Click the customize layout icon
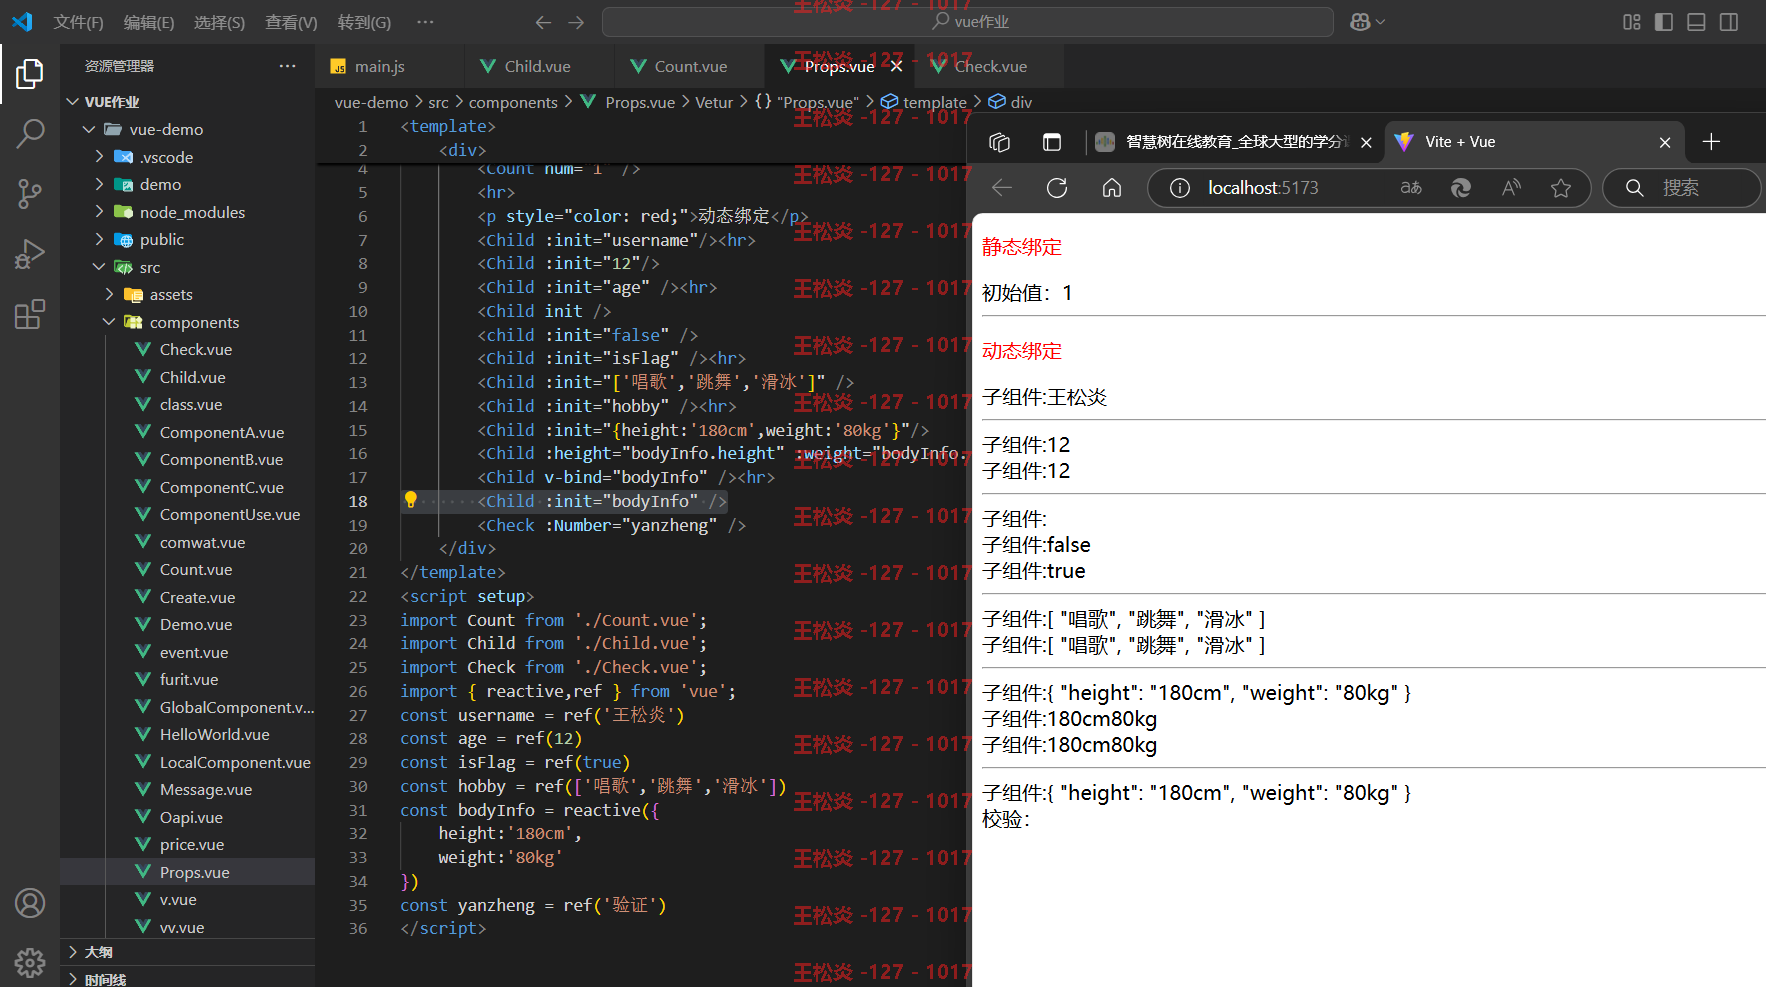The image size is (1766, 987). click(x=1632, y=22)
